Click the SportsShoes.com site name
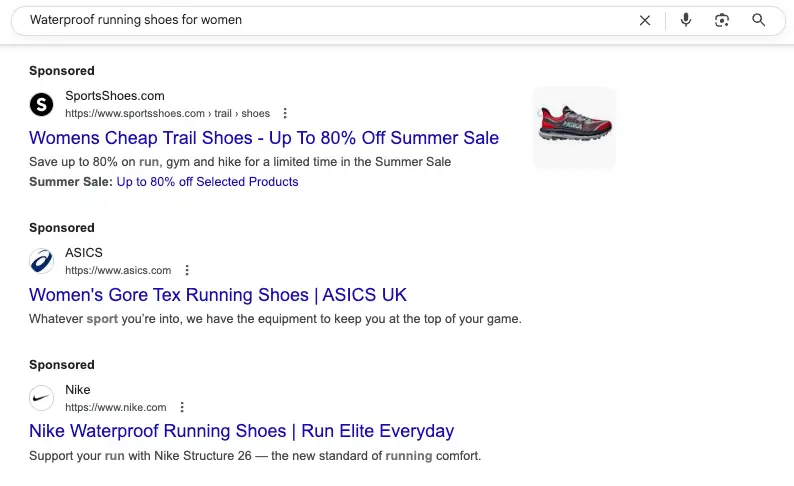Image resolution: width=794 pixels, height=486 pixels. pyautogui.click(x=115, y=96)
